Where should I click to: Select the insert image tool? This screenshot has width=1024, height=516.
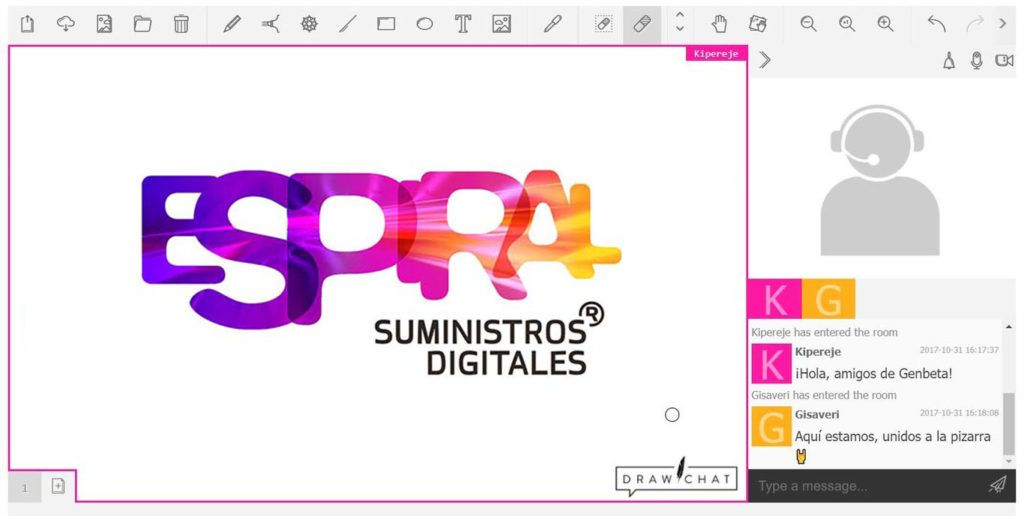click(502, 24)
